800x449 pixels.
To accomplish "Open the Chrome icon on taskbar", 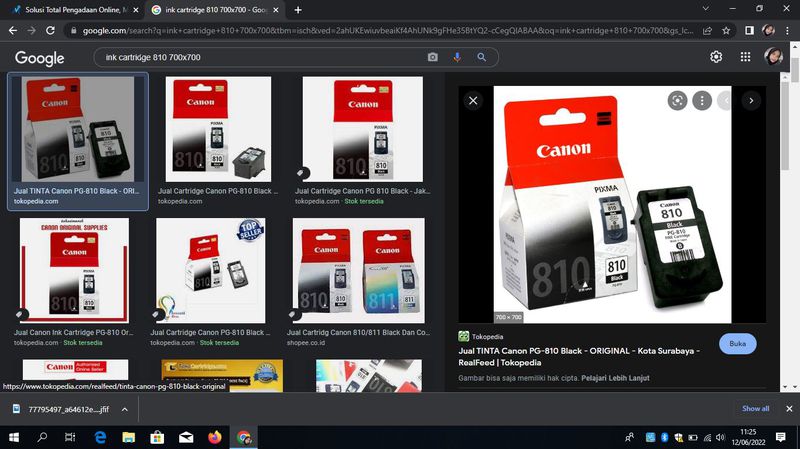I will (243, 437).
